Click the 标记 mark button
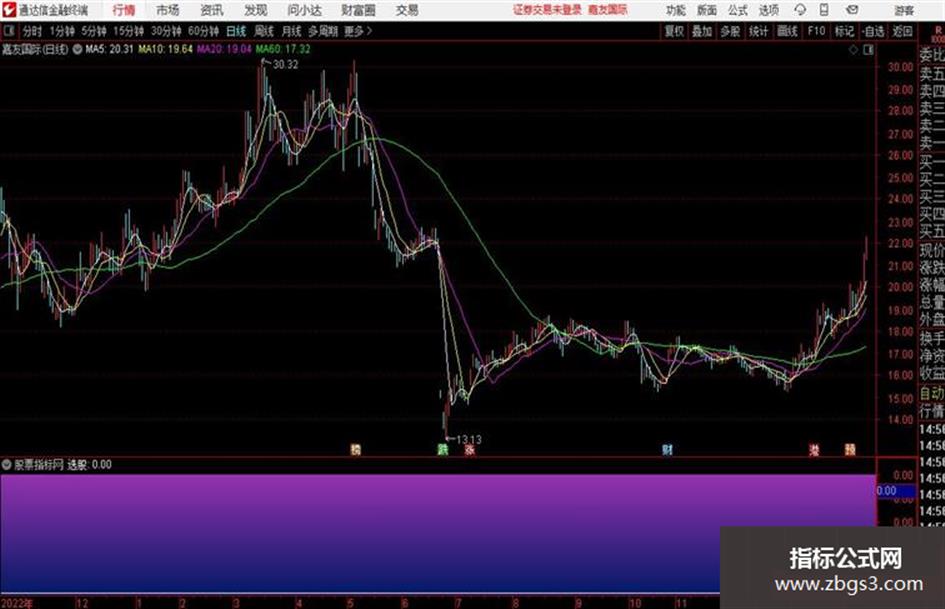The height and width of the screenshot is (609, 945). point(844,31)
